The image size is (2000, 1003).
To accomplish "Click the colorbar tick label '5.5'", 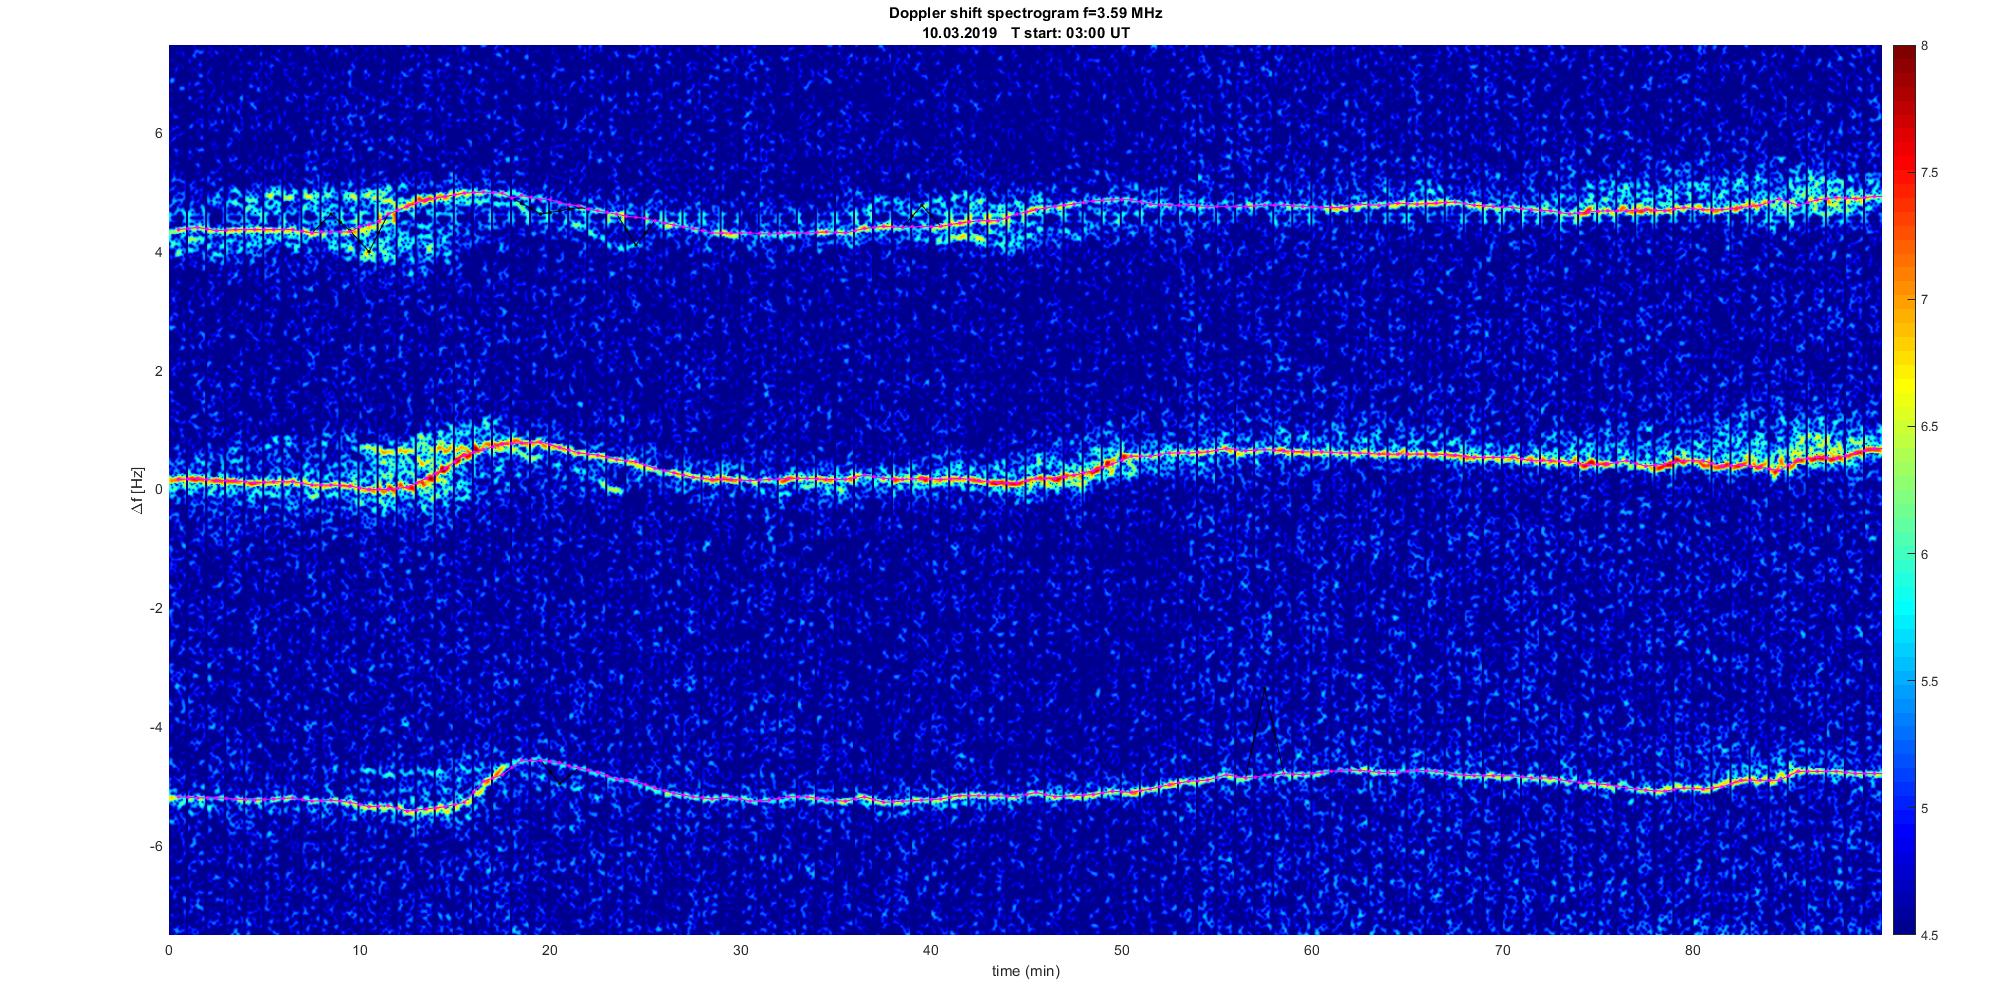I will 1929,682.
